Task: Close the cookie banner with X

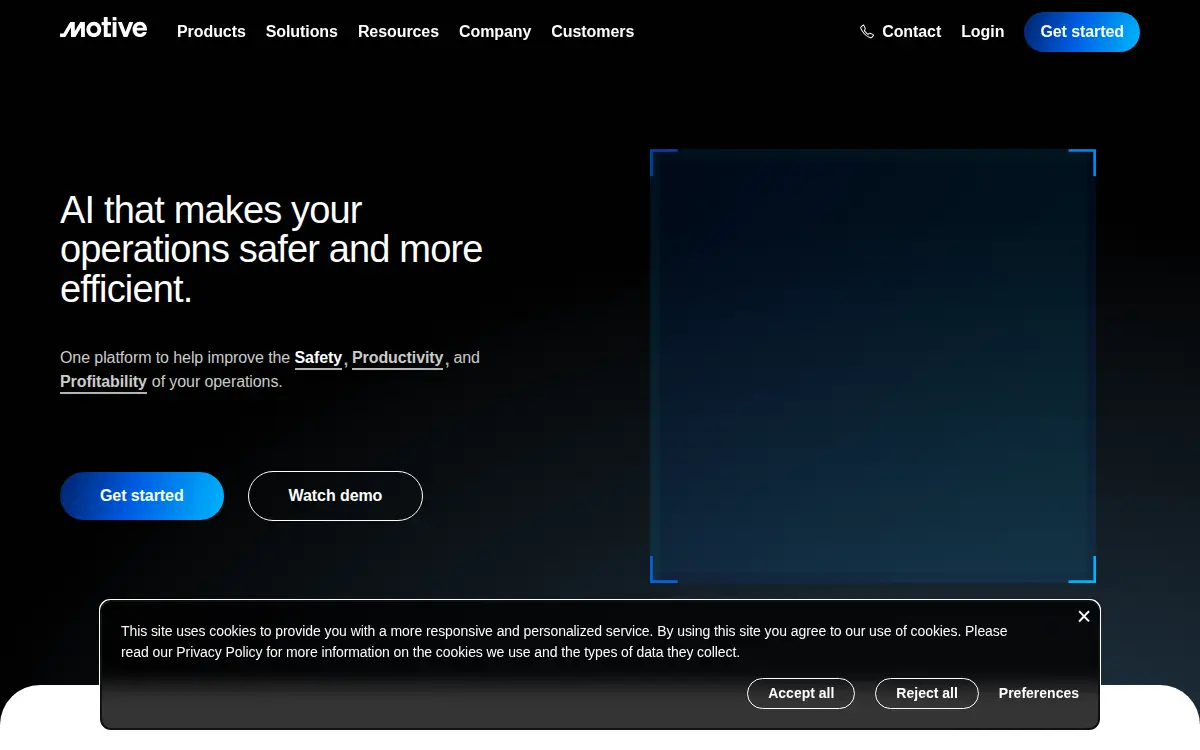Action: point(1084,616)
